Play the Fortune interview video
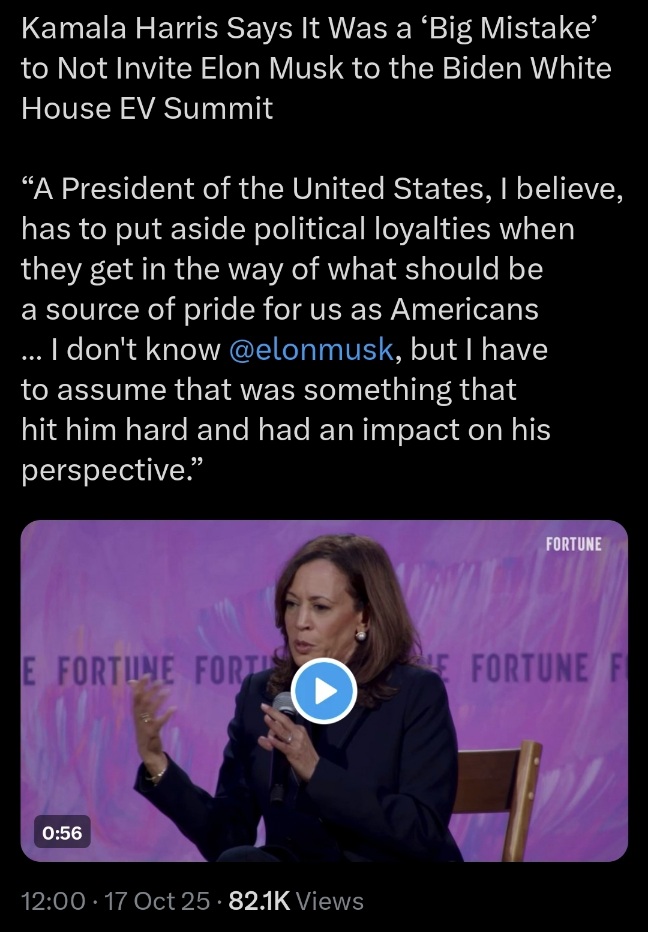Image resolution: width=648 pixels, height=932 pixels. 324,690
